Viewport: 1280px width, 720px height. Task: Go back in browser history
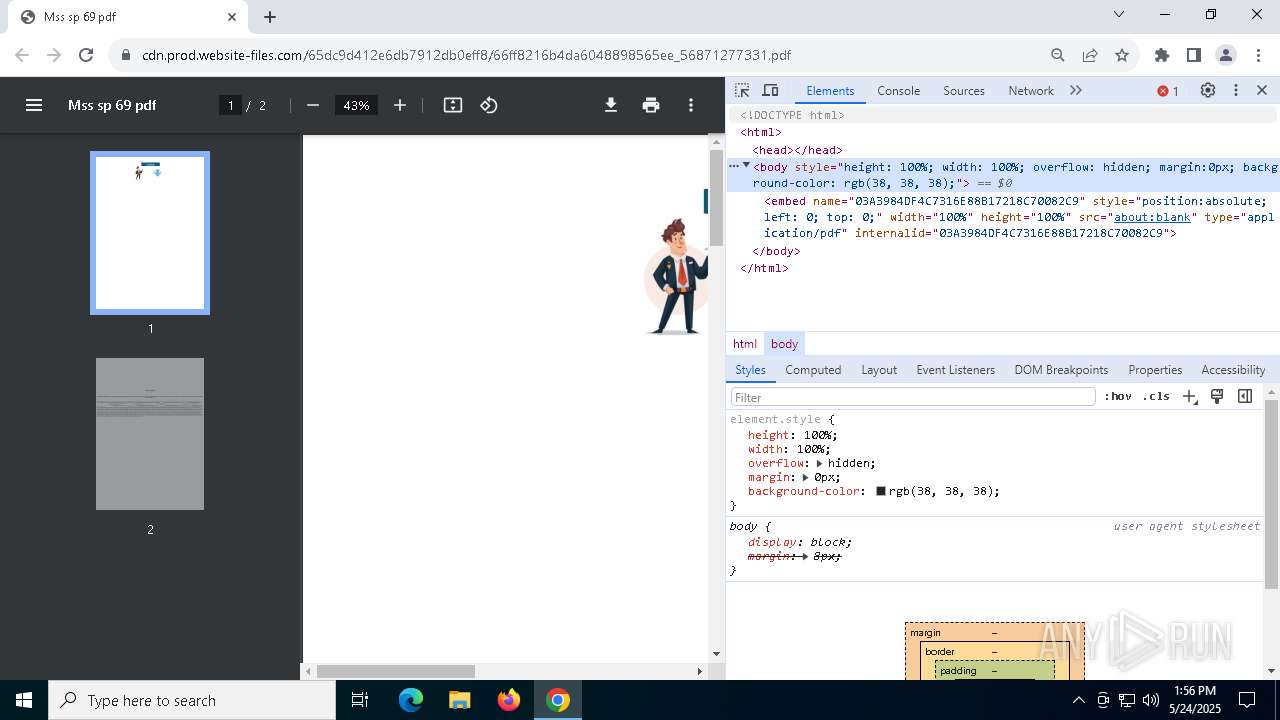[22, 55]
